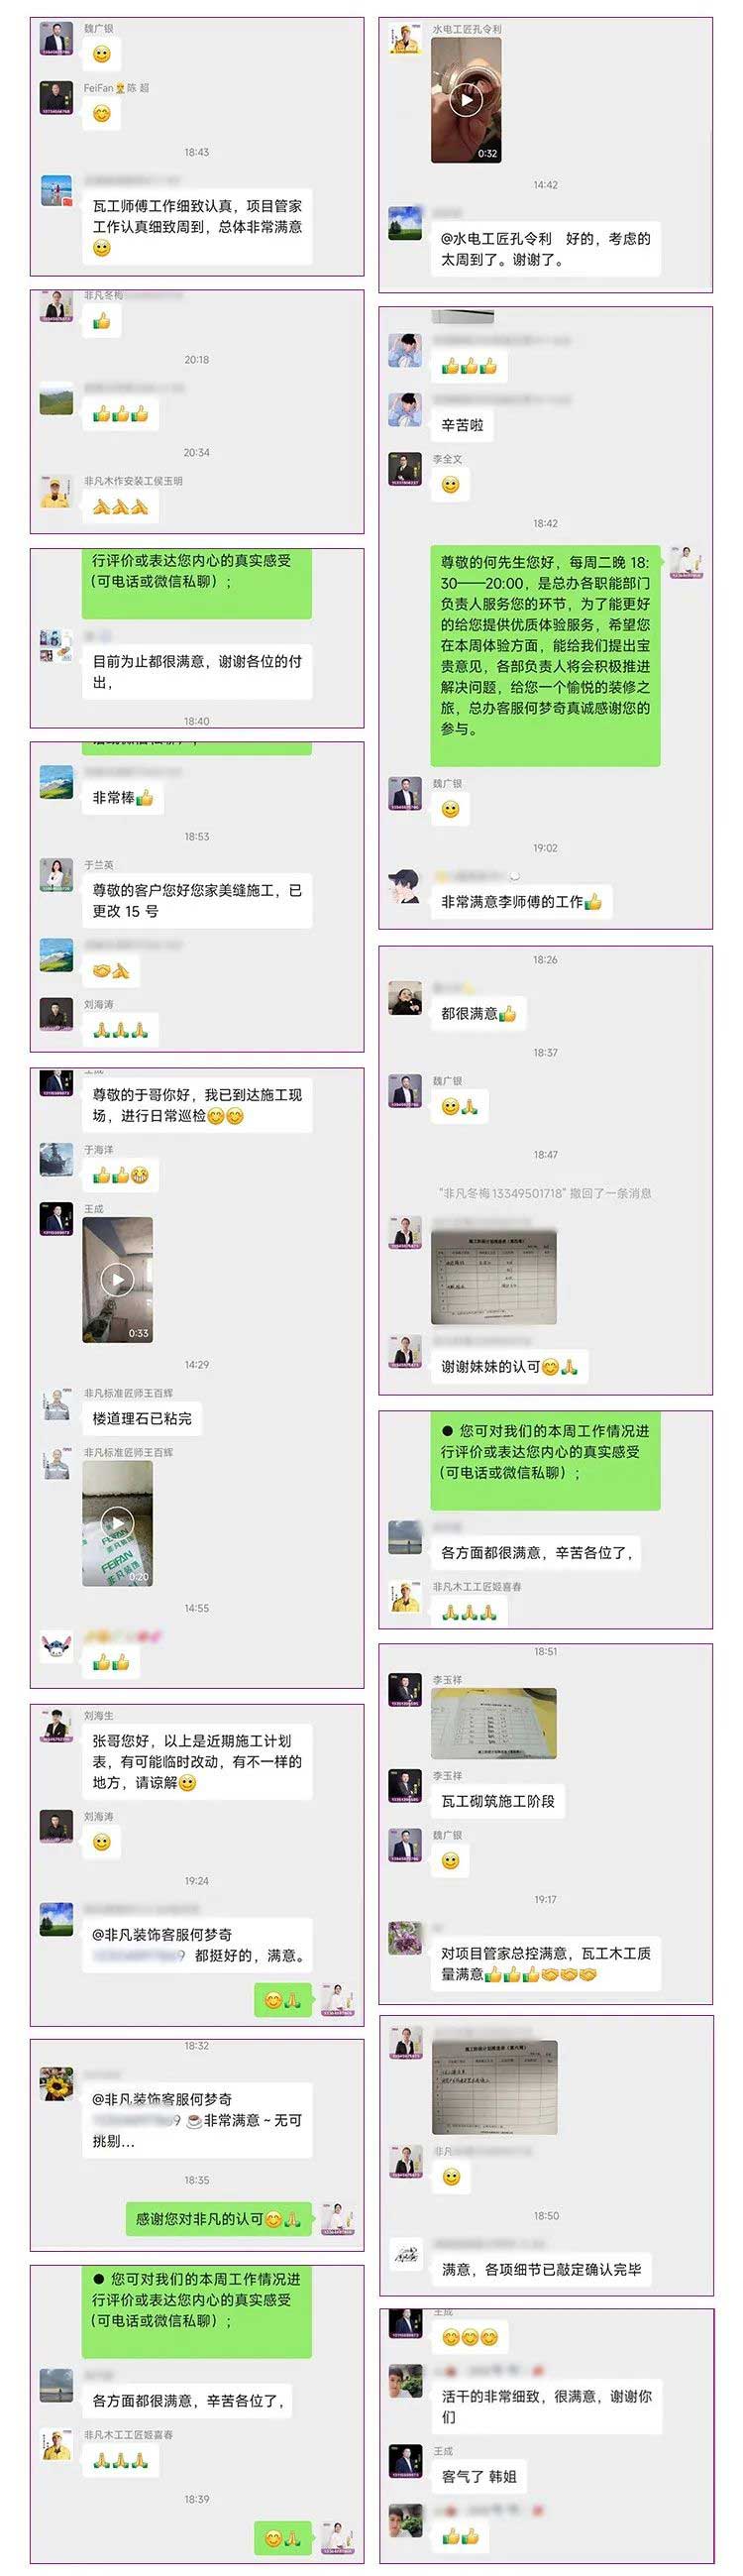Image resolution: width=743 pixels, height=2576 pixels.
Task: Open FeiFan 陈超's profile avatar
Action: (x=56, y=98)
